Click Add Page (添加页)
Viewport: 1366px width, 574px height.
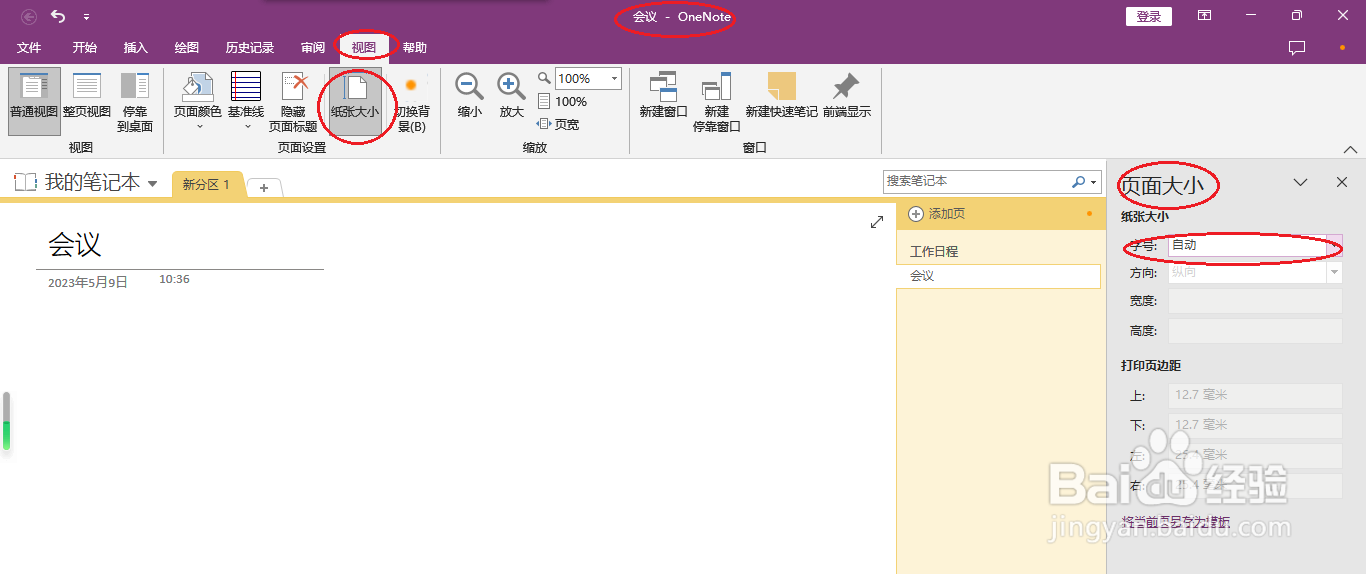pos(937,214)
